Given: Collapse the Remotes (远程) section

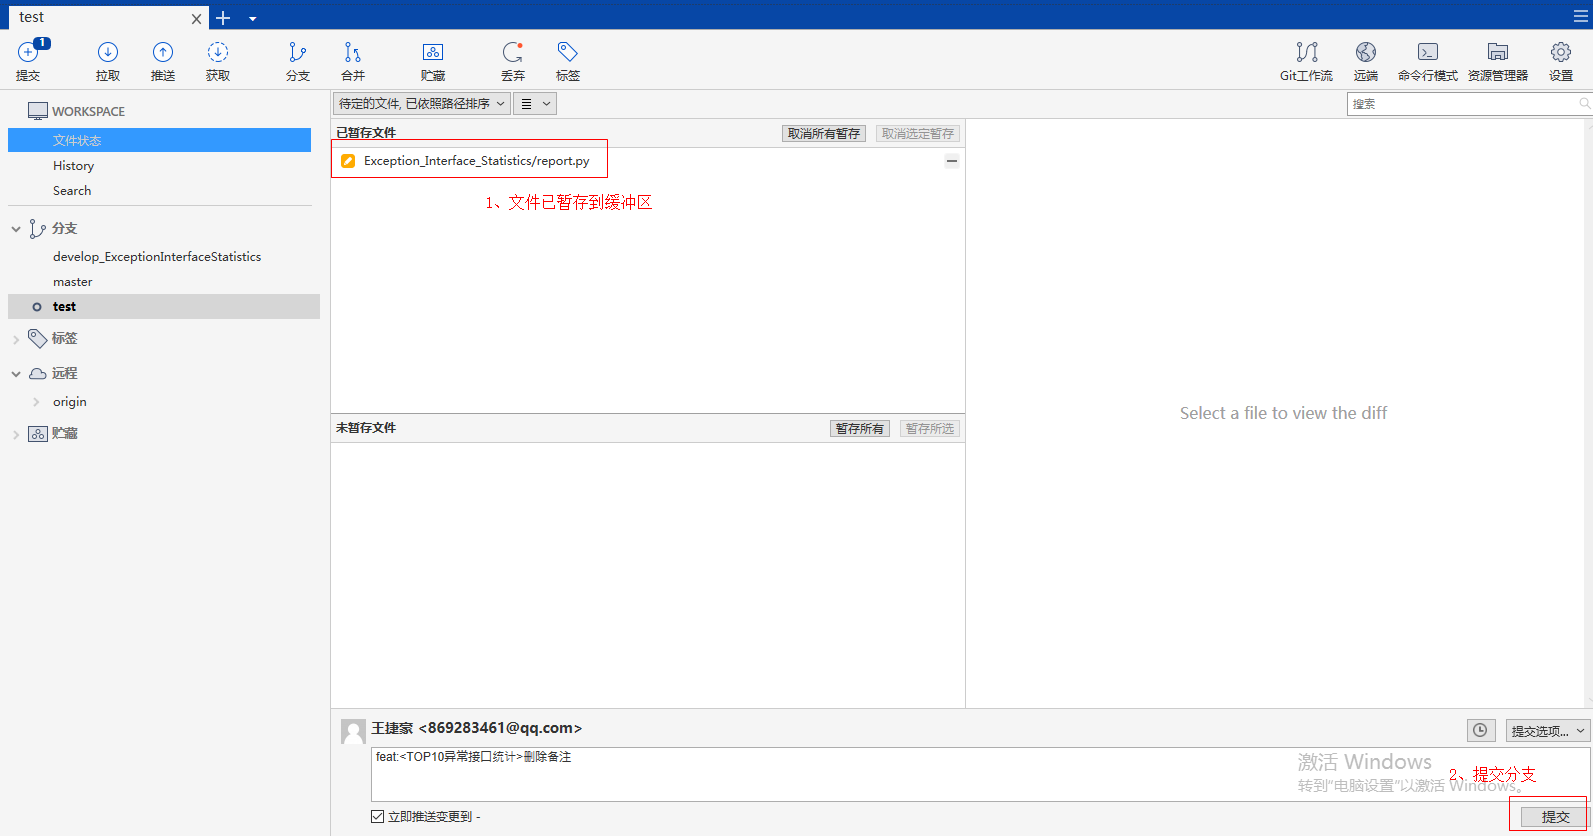Looking at the screenshot, I should [16, 374].
